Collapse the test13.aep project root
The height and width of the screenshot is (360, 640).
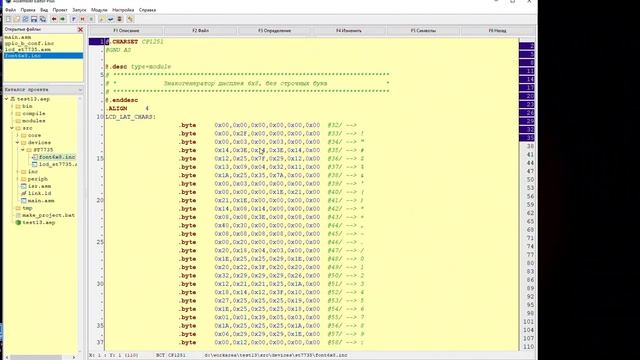click(x=7, y=99)
